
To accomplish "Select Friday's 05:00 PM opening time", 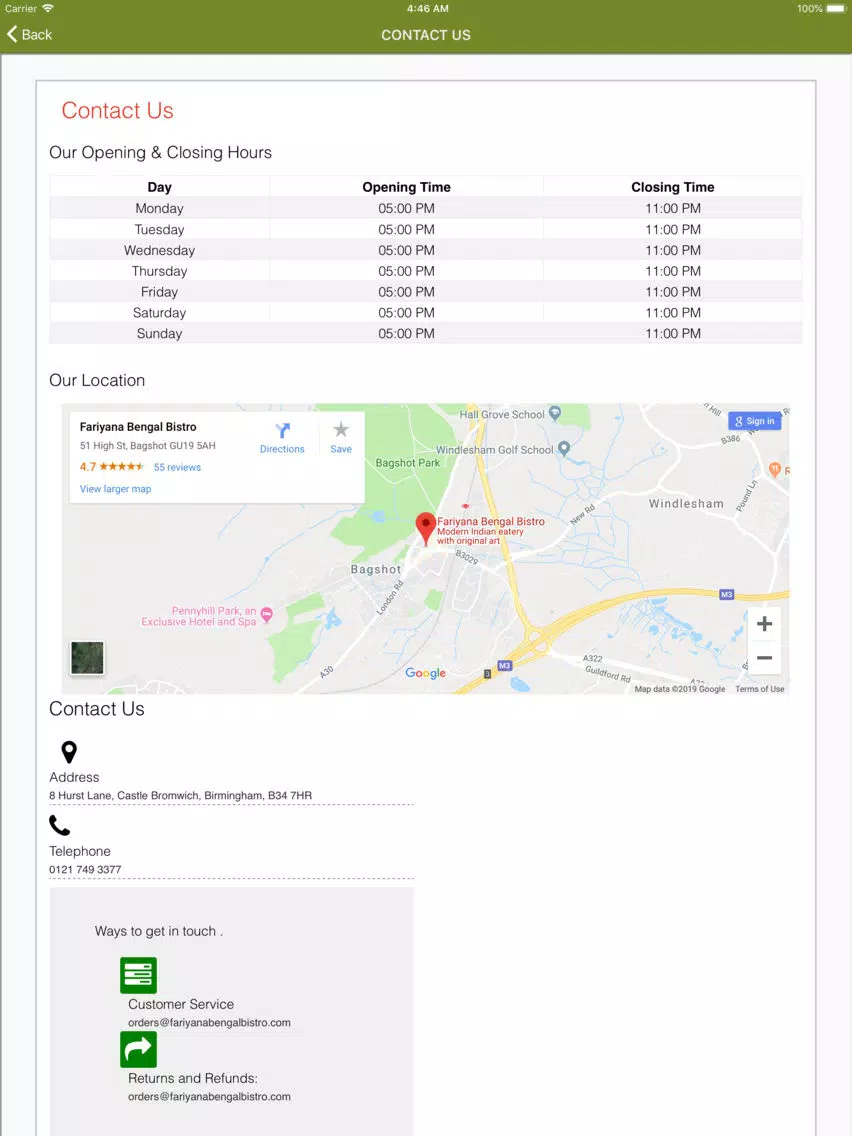I will click(406, 292).
